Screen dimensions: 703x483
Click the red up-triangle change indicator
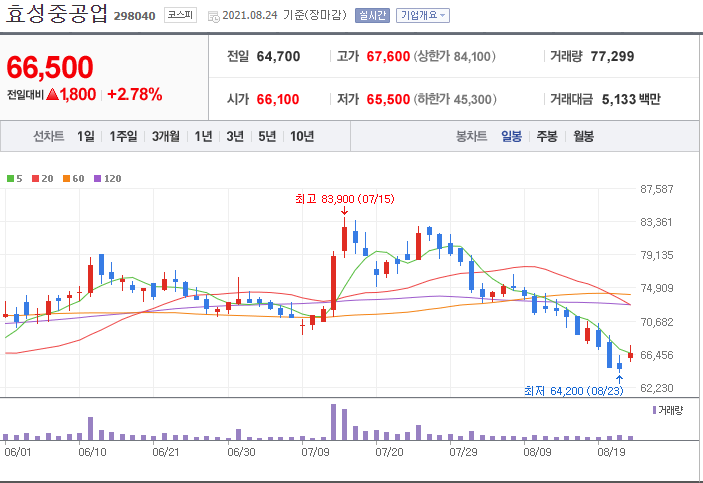pos(52,94)
